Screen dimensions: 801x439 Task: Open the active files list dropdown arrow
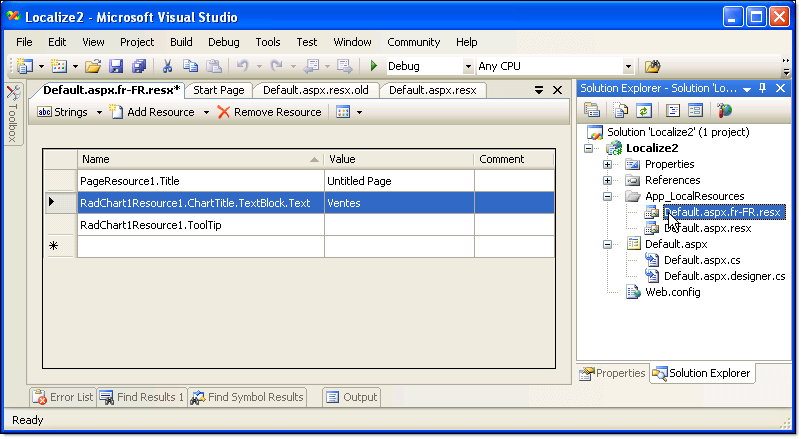coord(539,90)
